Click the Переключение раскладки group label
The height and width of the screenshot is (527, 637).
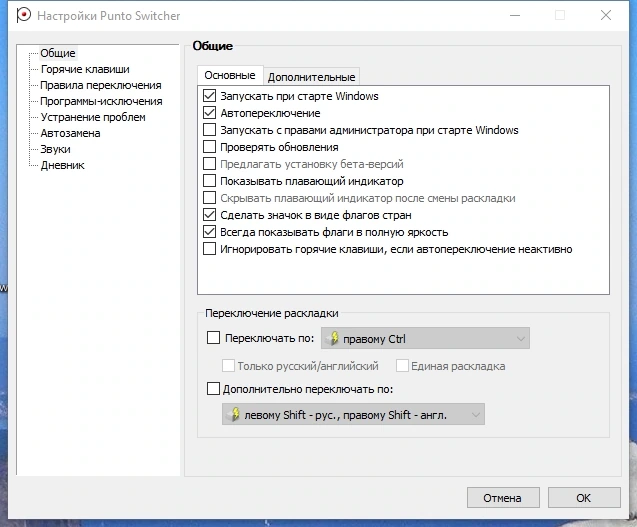[x=272, y=313]
